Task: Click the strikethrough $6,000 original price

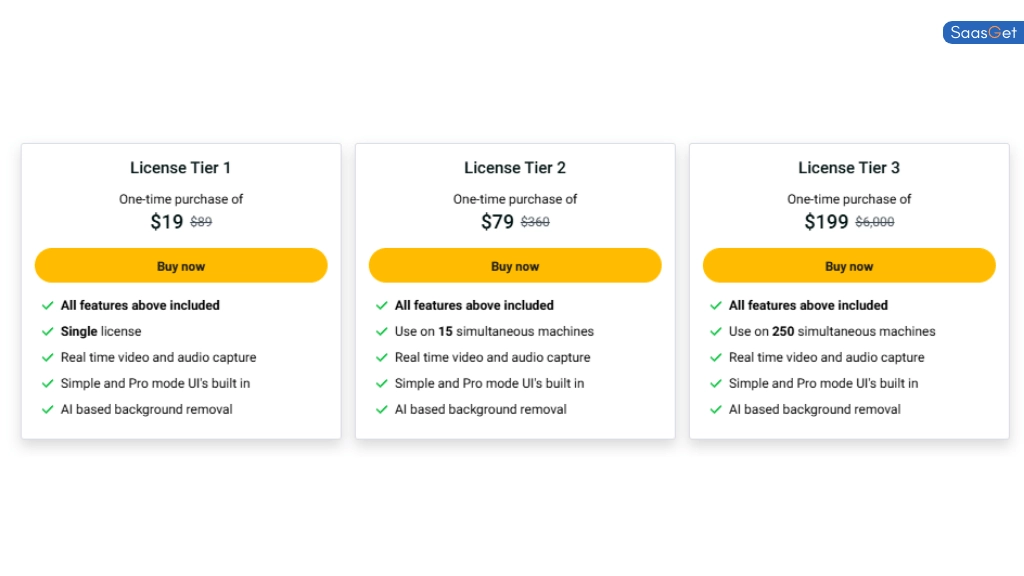Action: 875,223
